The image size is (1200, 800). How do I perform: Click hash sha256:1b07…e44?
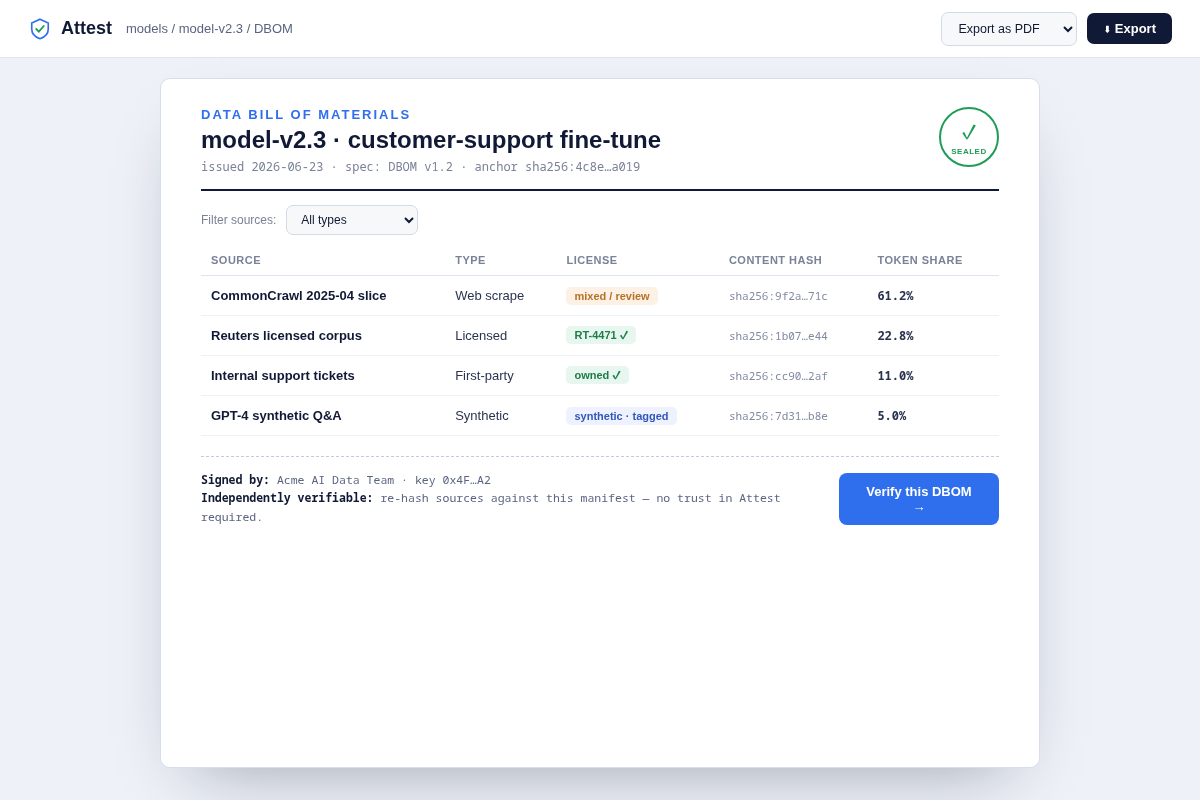(x=778, y=336)
